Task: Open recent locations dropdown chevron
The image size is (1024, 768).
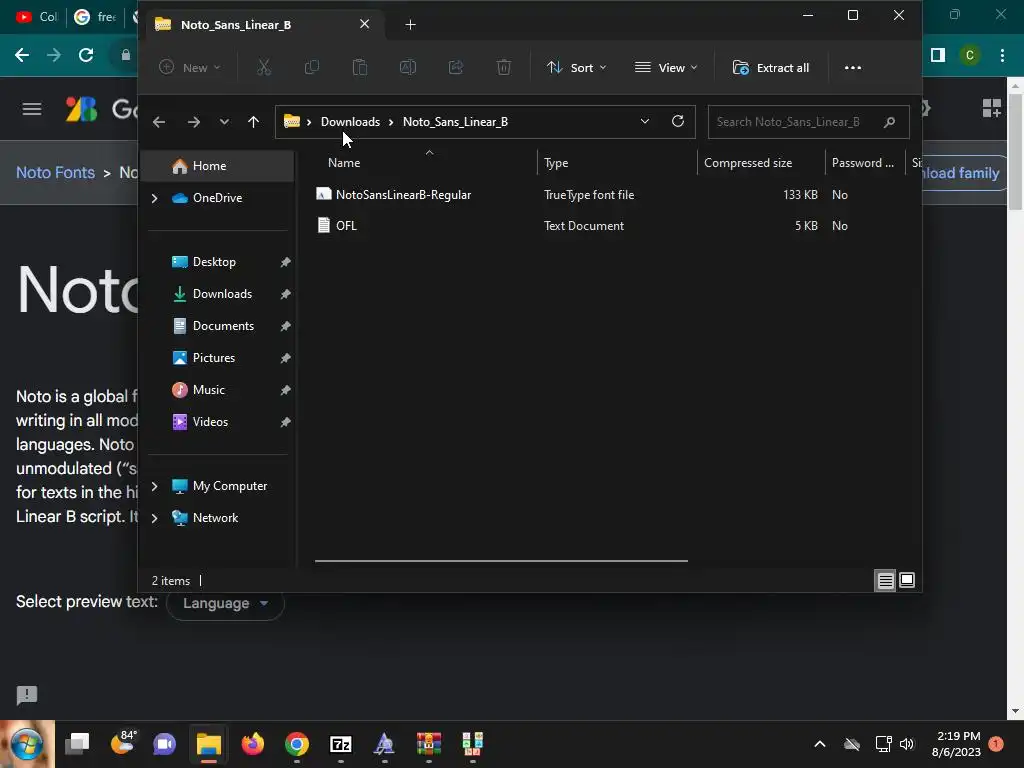Action: tap(224, 122)
